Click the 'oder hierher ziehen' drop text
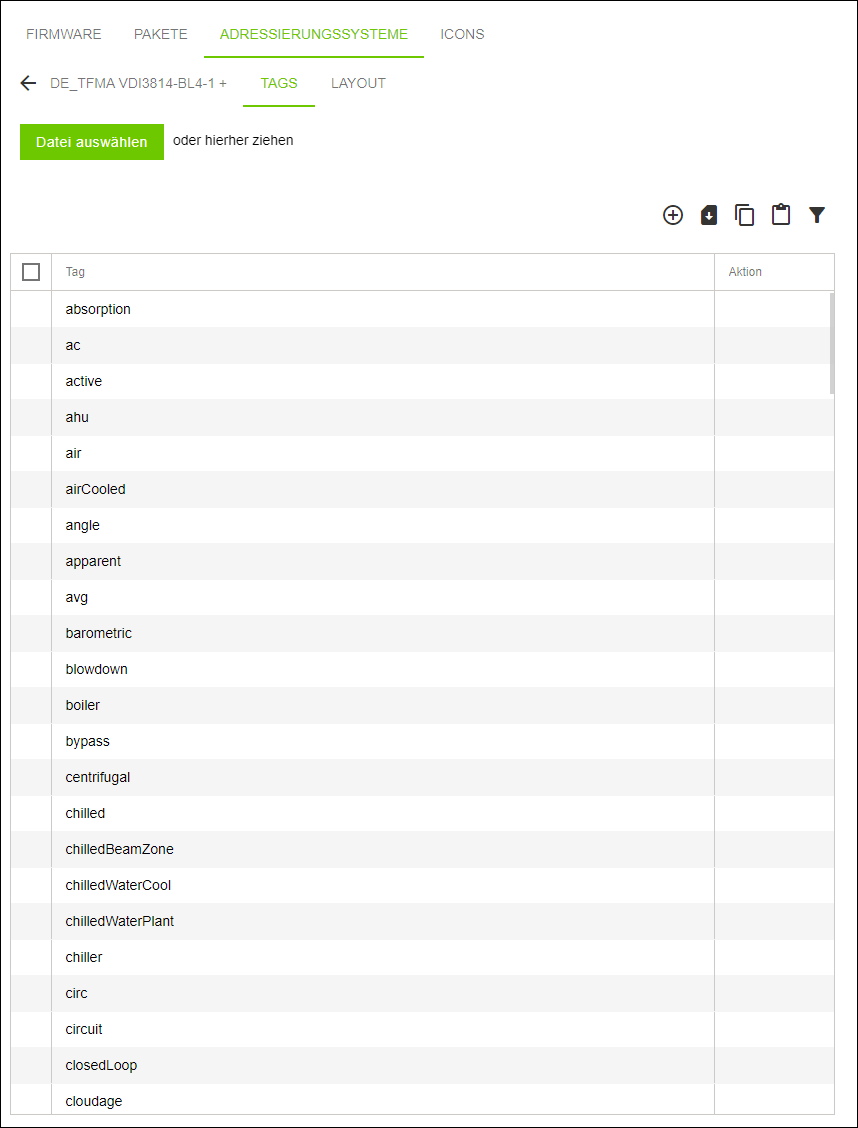The image size is (858, 1128). (x=233, y=140)
